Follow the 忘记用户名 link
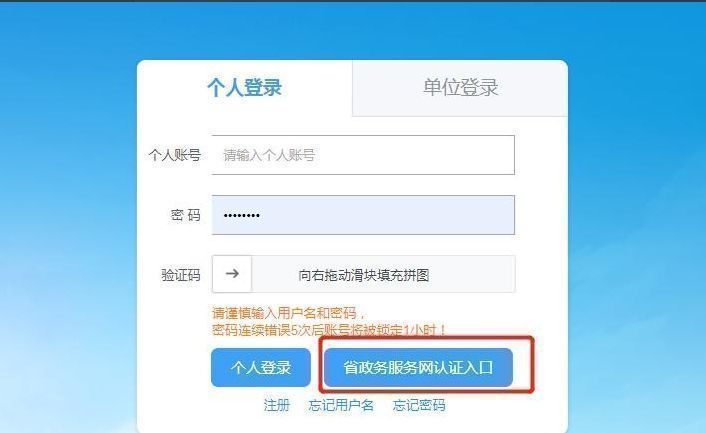 pyautogui.click(x=341, y=405)
